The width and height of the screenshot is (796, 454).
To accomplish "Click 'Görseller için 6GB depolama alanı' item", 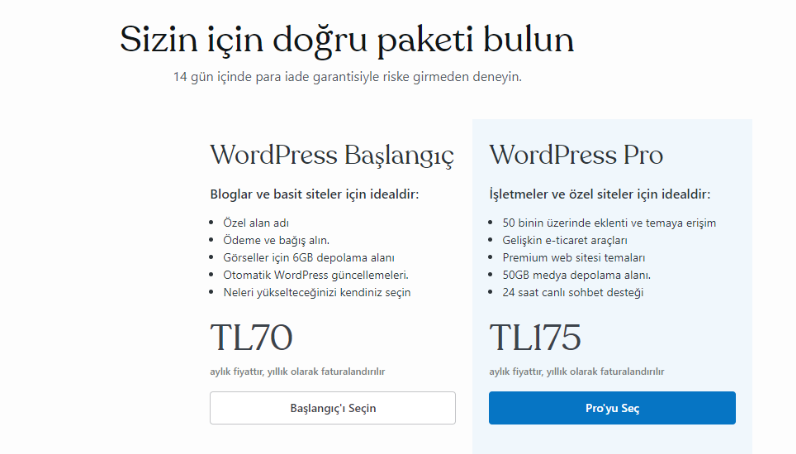I will [x=309, y=257].
